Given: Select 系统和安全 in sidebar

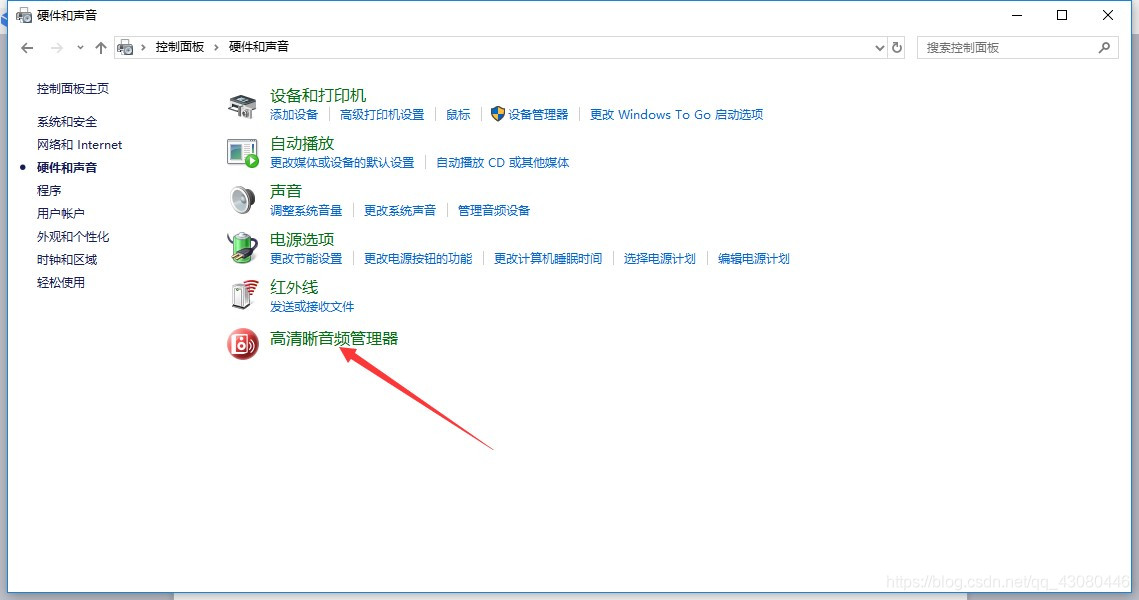Looking at the screenshot, I should 67,121.
